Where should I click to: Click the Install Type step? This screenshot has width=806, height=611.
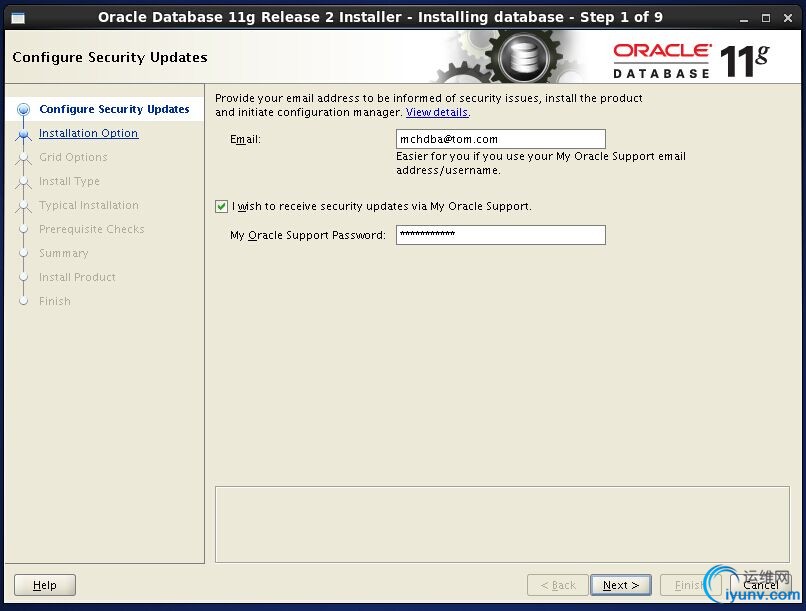(x=69, y=181)
